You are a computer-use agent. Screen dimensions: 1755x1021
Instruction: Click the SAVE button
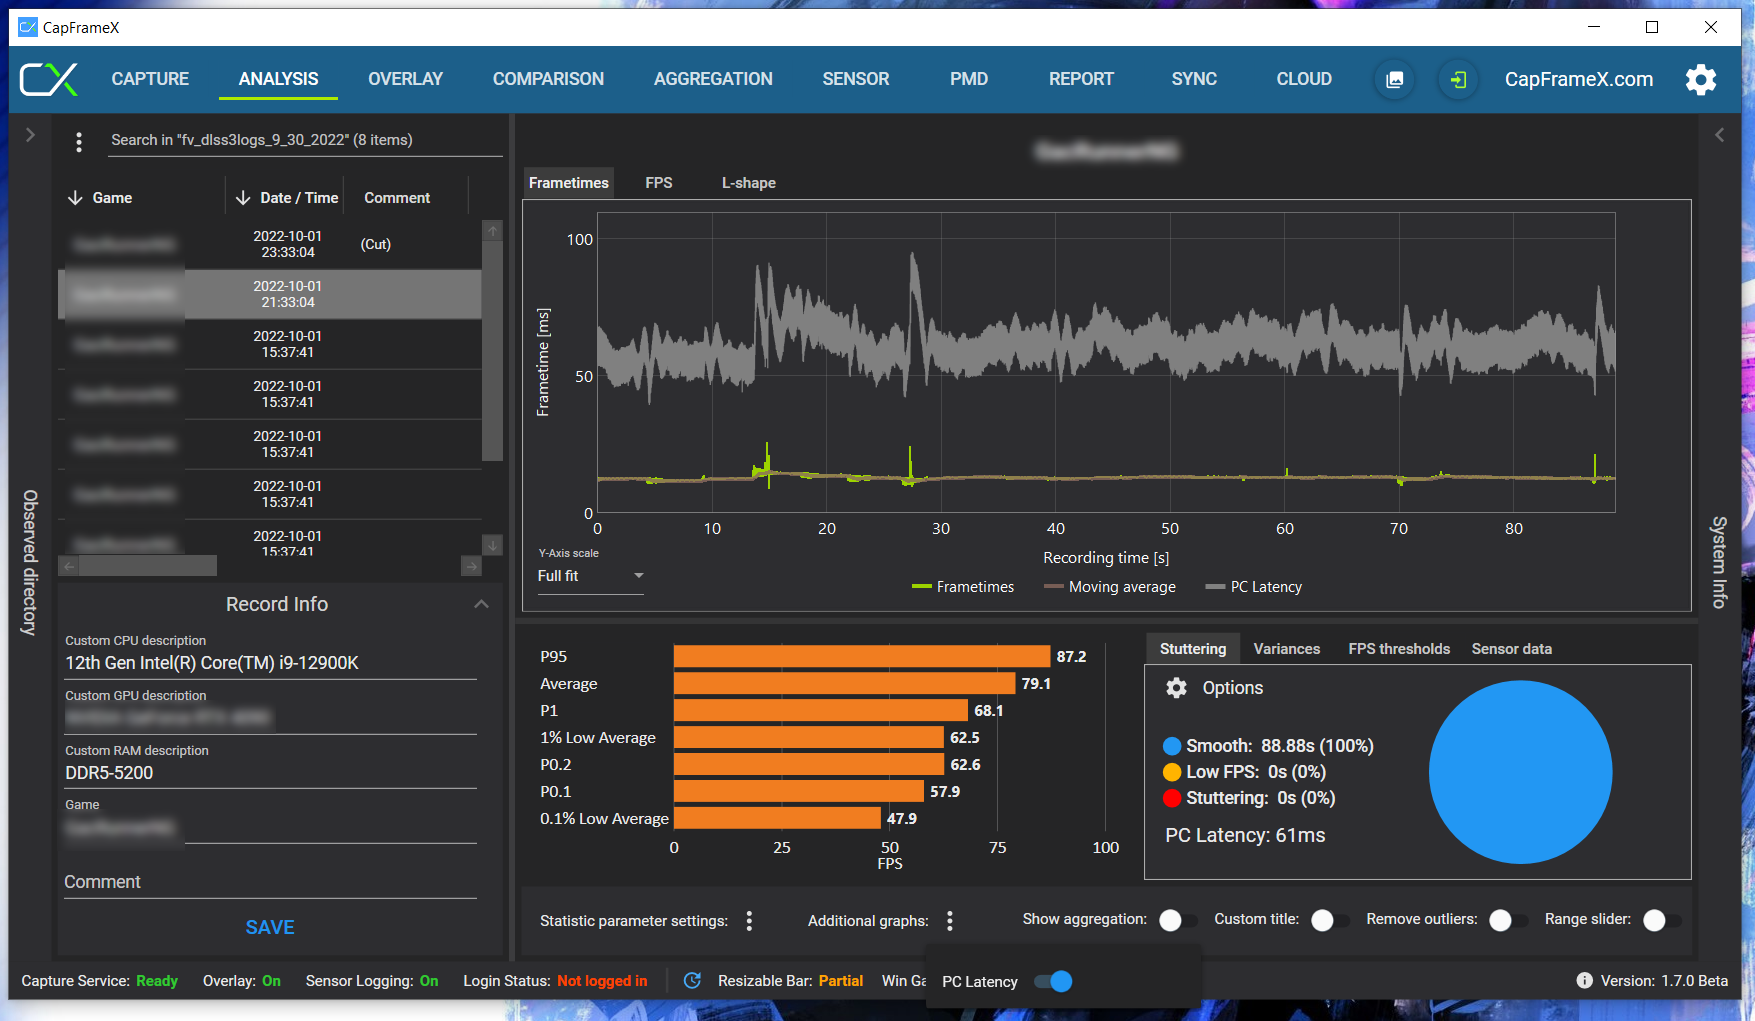[270, 927]
